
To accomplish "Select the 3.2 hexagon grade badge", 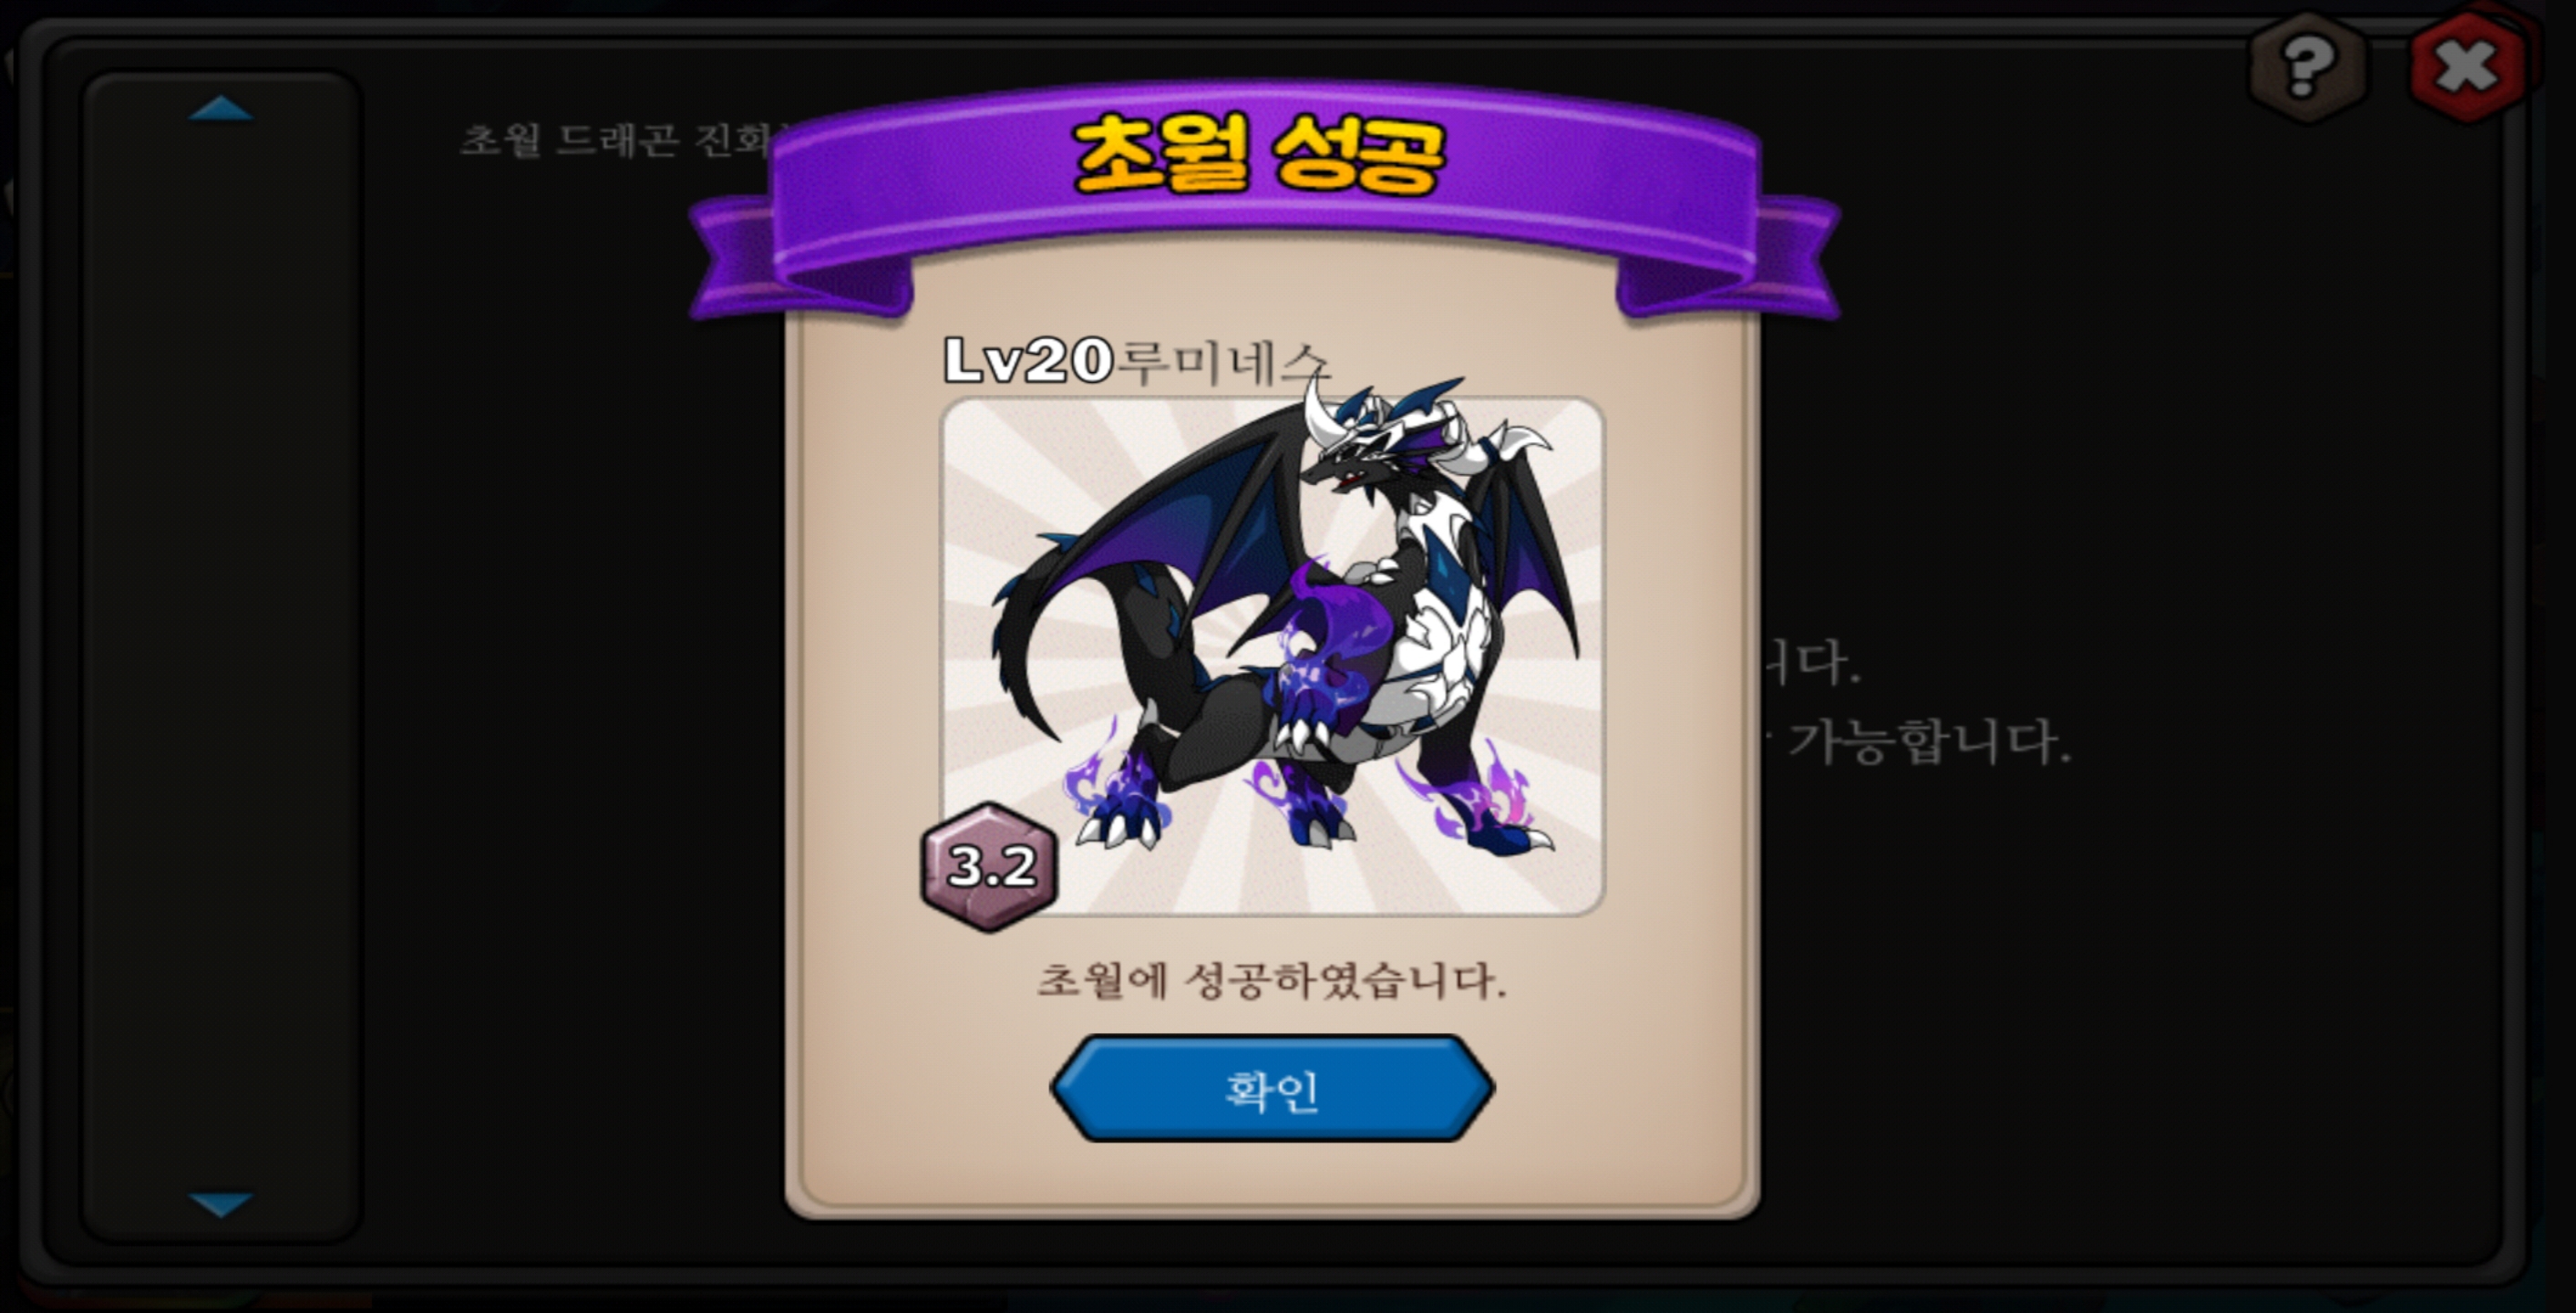I will [989, 867].
